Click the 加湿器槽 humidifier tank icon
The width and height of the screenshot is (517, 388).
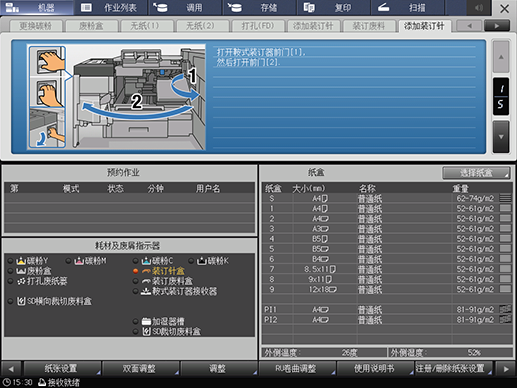coord(146,322)
